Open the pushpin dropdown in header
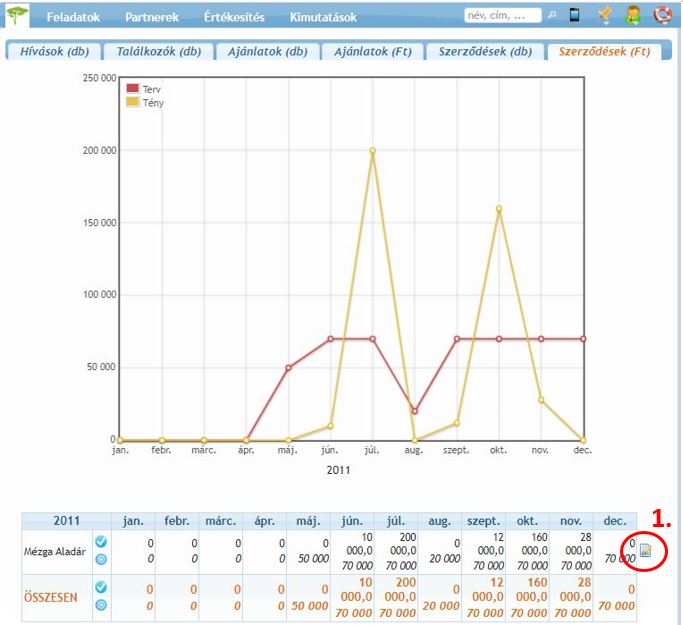Viewport: 683px width, 625px height. pyautogui.click(x=604, y=15)
